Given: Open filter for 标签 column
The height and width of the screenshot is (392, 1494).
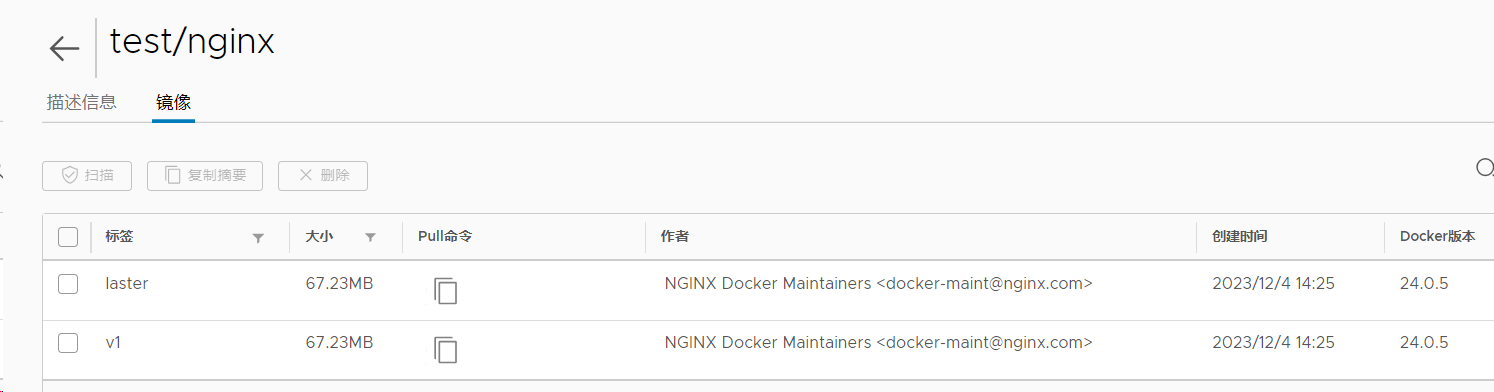Looking at the screenshot, I should [258, 238].
